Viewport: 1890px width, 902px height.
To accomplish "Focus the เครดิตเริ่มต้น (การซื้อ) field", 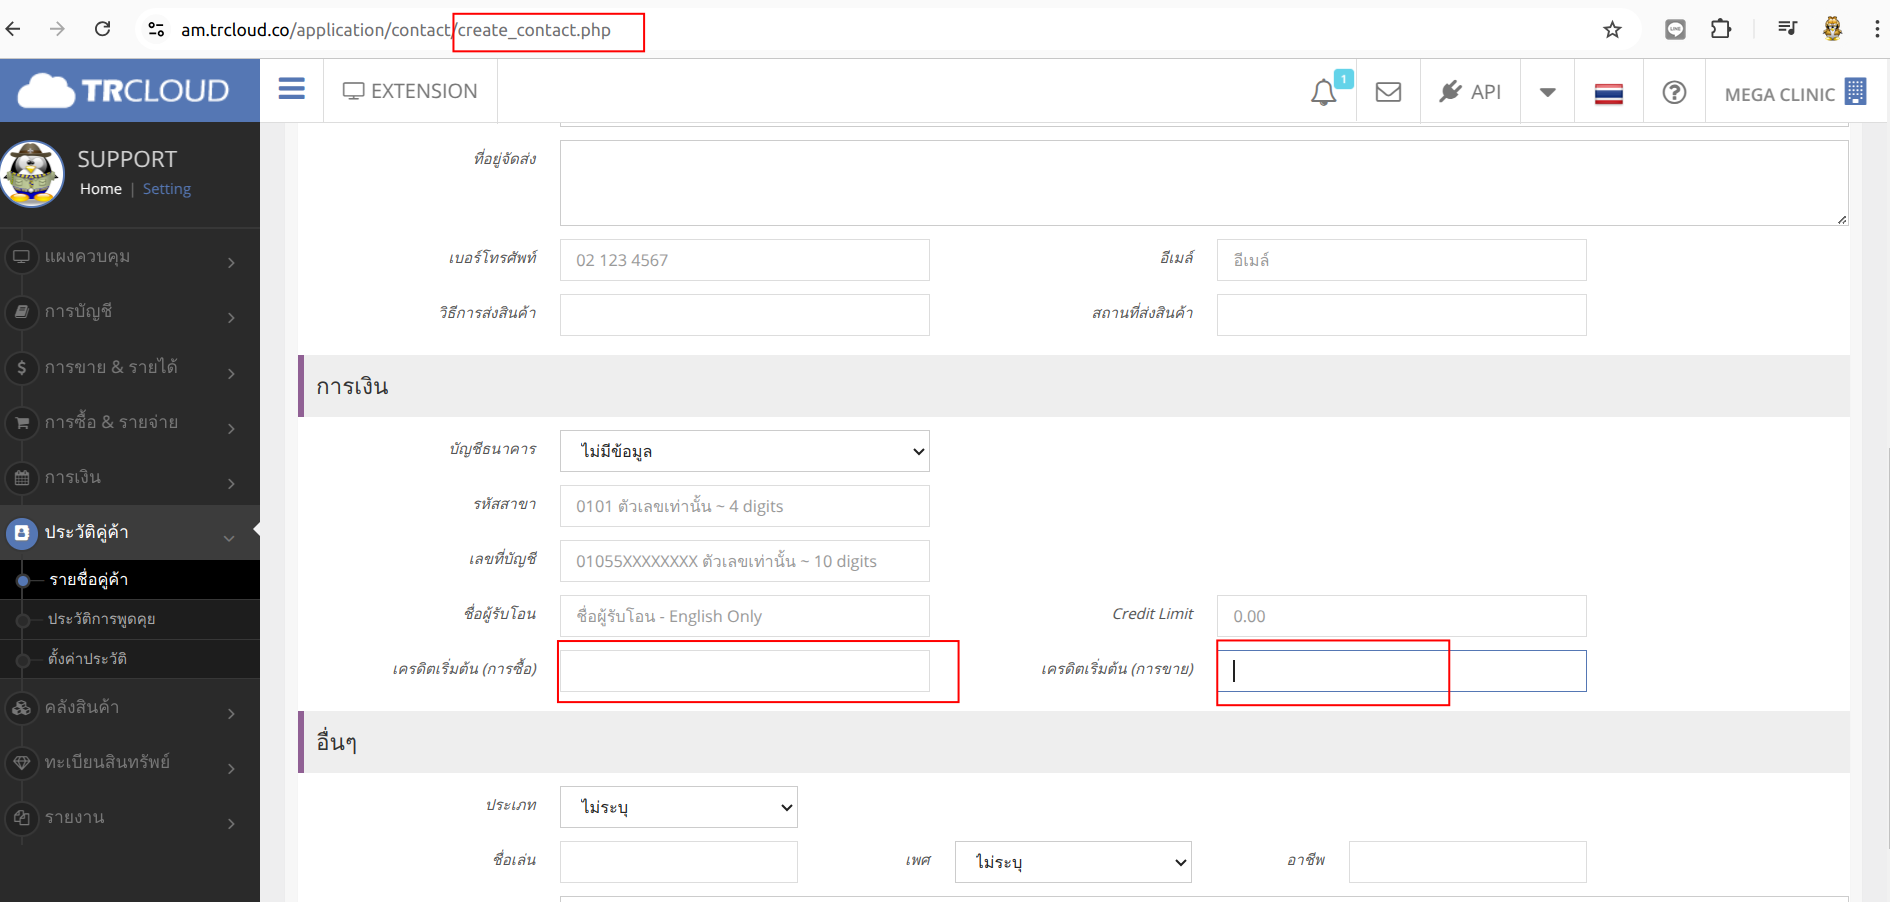I will coord(745,671).
